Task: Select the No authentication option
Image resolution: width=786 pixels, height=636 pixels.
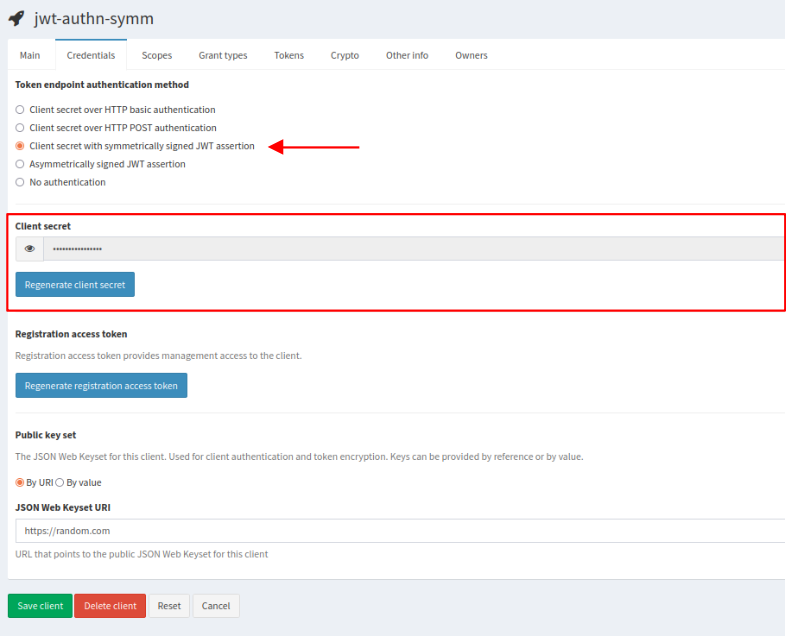Action: coord(20,182)
